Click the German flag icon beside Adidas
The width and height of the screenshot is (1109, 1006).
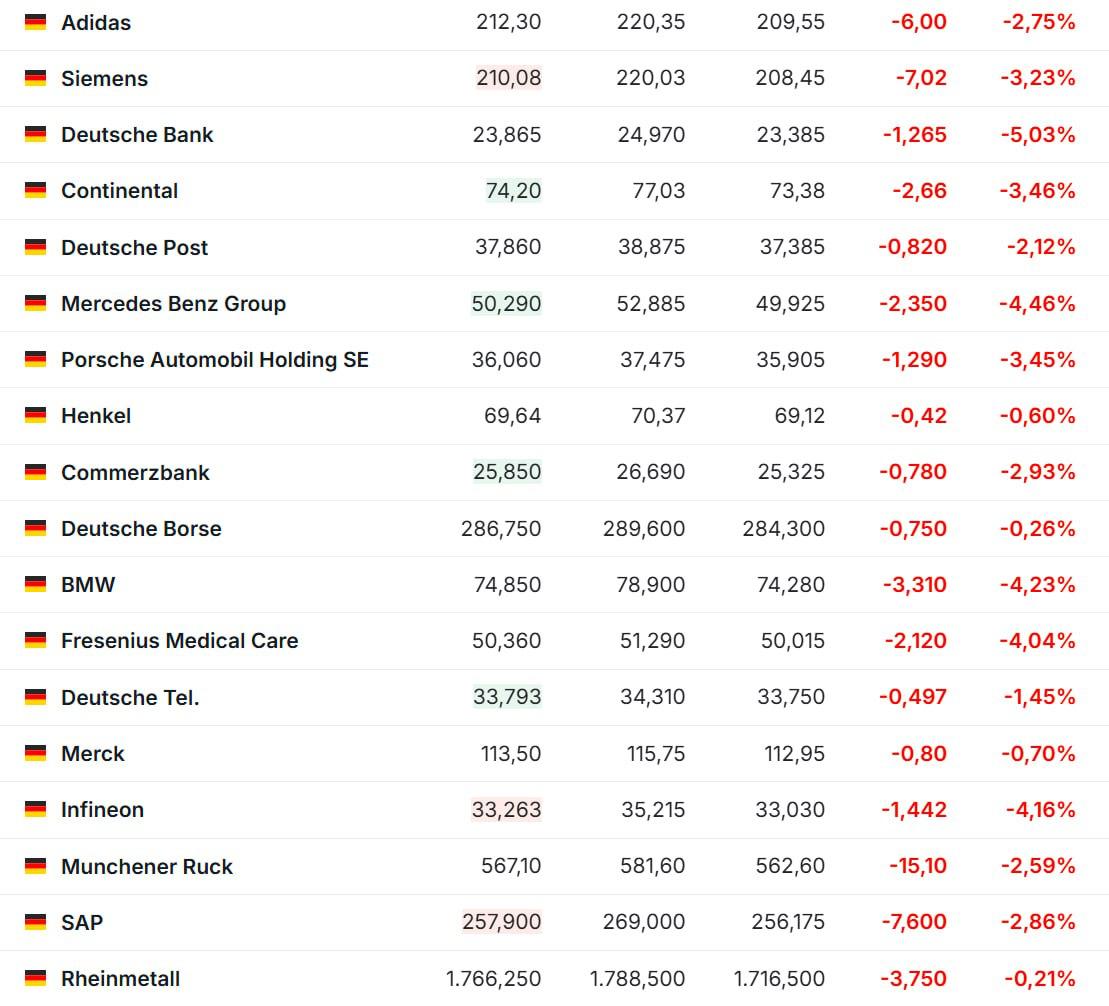point(36,22)
